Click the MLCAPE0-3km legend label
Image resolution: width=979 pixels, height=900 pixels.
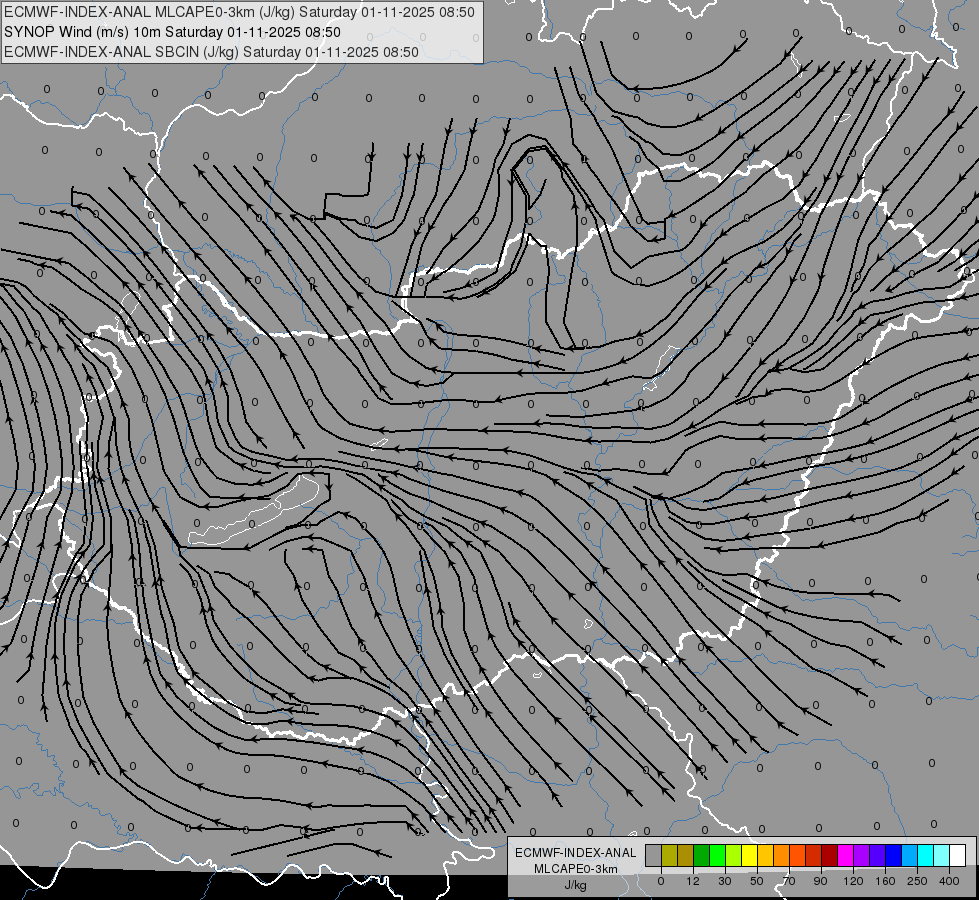576,869
